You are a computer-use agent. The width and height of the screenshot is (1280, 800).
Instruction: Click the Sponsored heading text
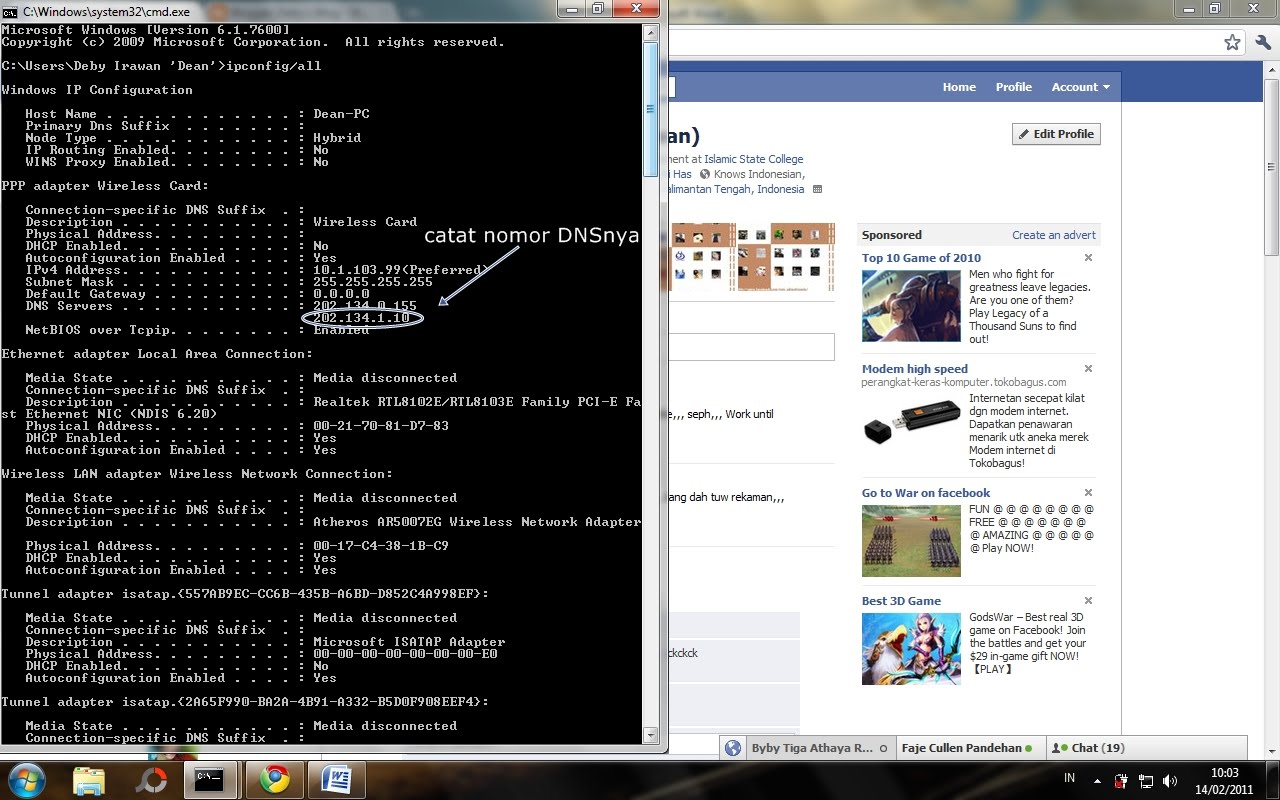pos(892,235)
